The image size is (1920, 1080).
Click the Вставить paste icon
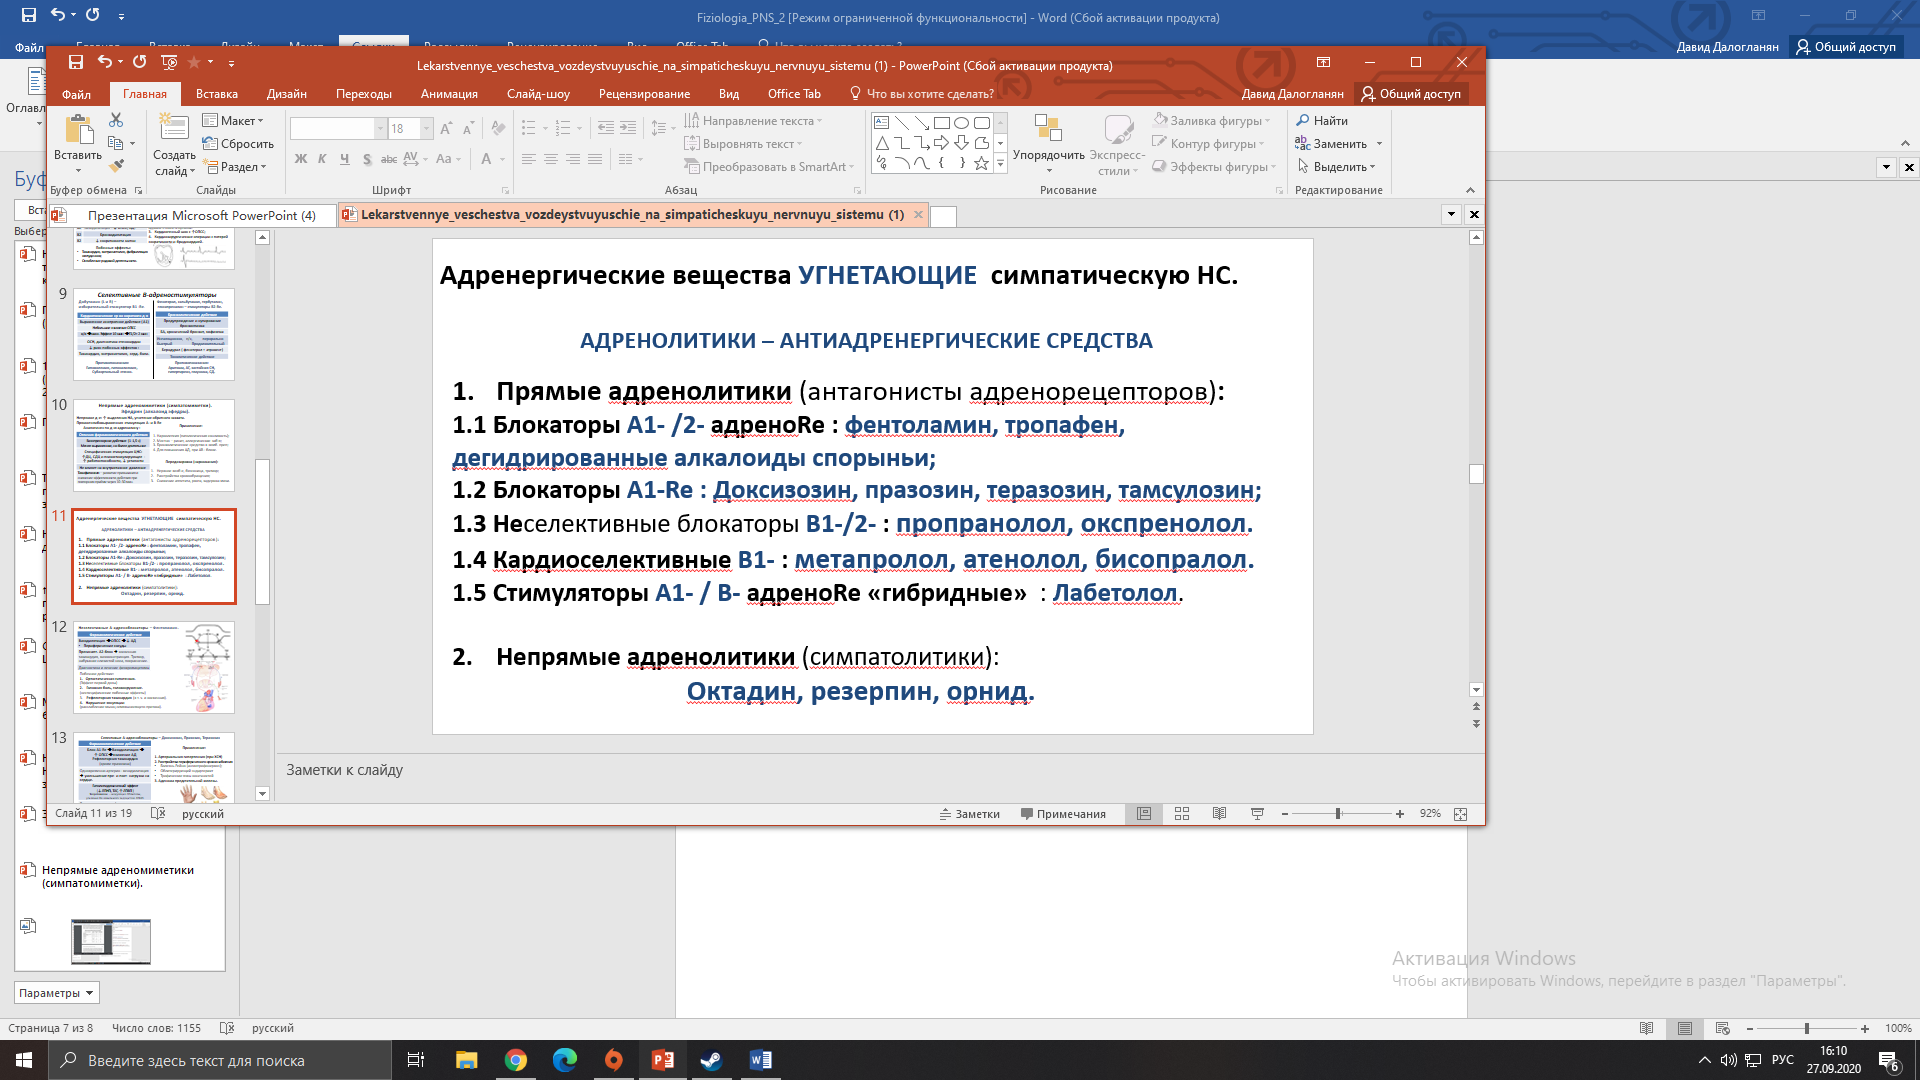(78, 130)
